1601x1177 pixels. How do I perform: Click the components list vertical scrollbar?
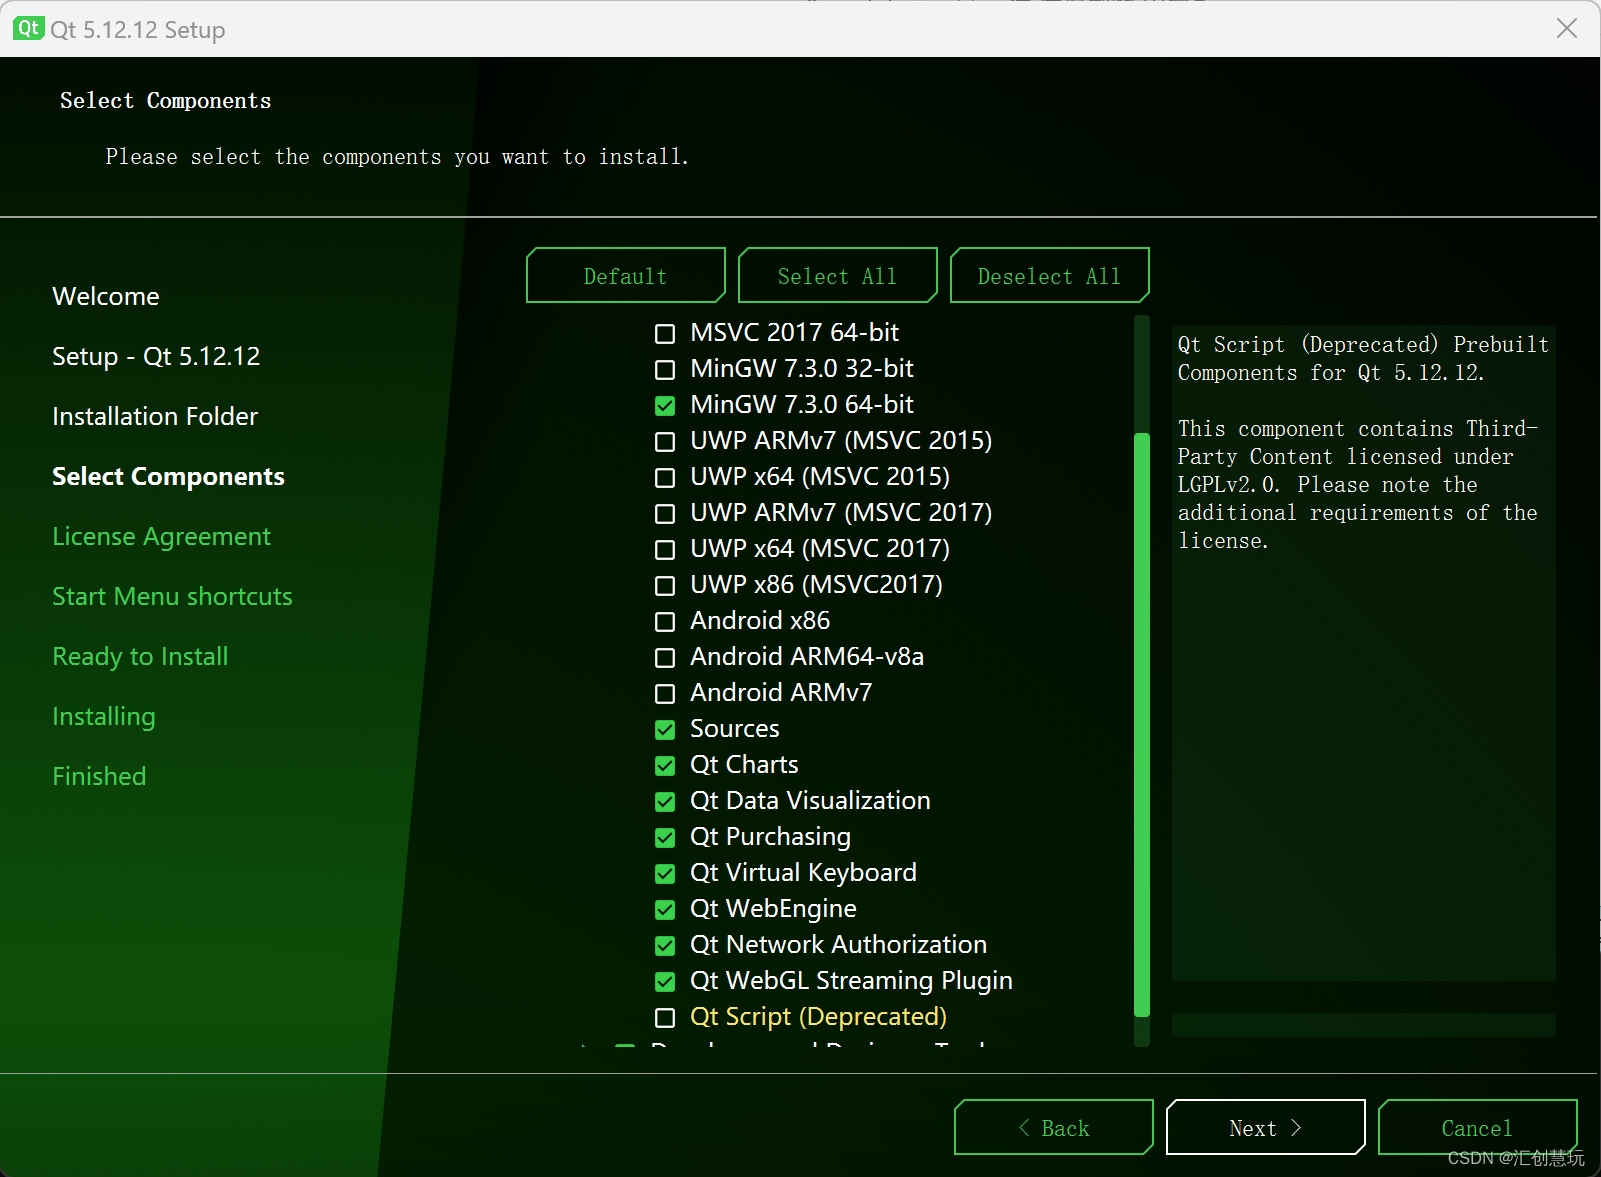coord(1142,724)
